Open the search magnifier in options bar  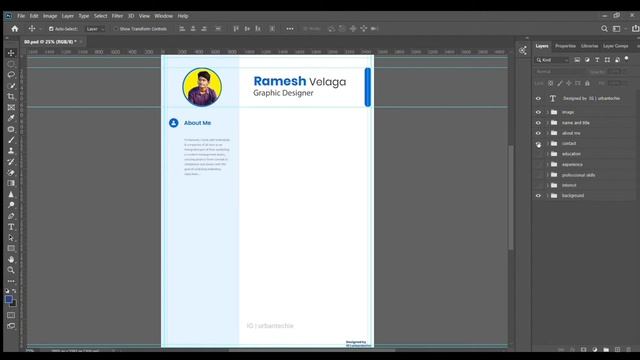pos(604,29)
